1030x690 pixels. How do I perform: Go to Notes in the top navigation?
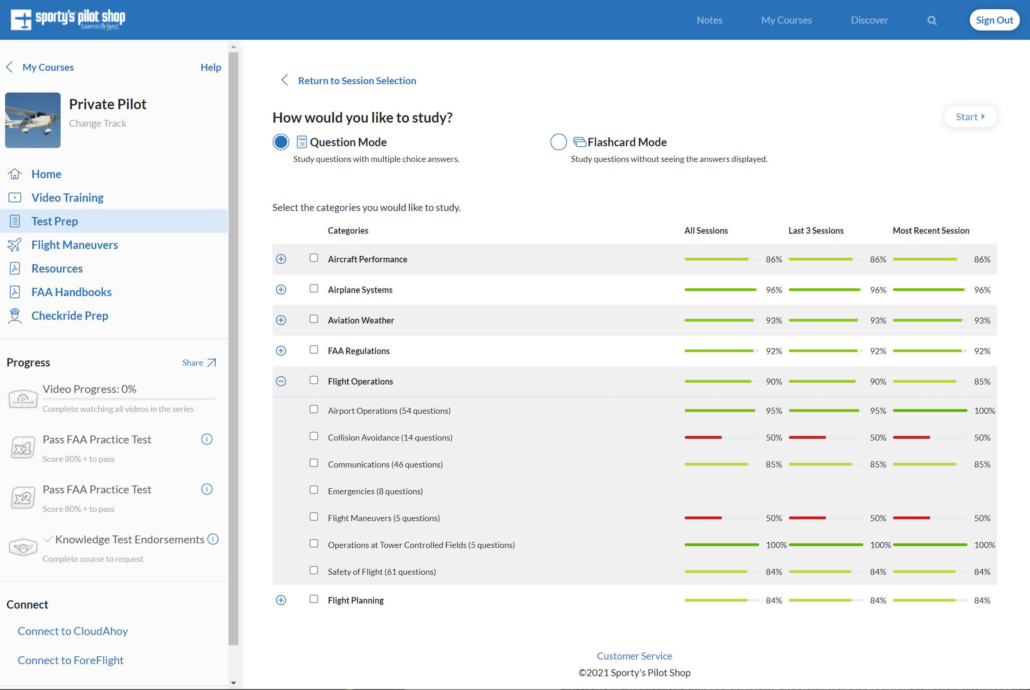point(709,20)
